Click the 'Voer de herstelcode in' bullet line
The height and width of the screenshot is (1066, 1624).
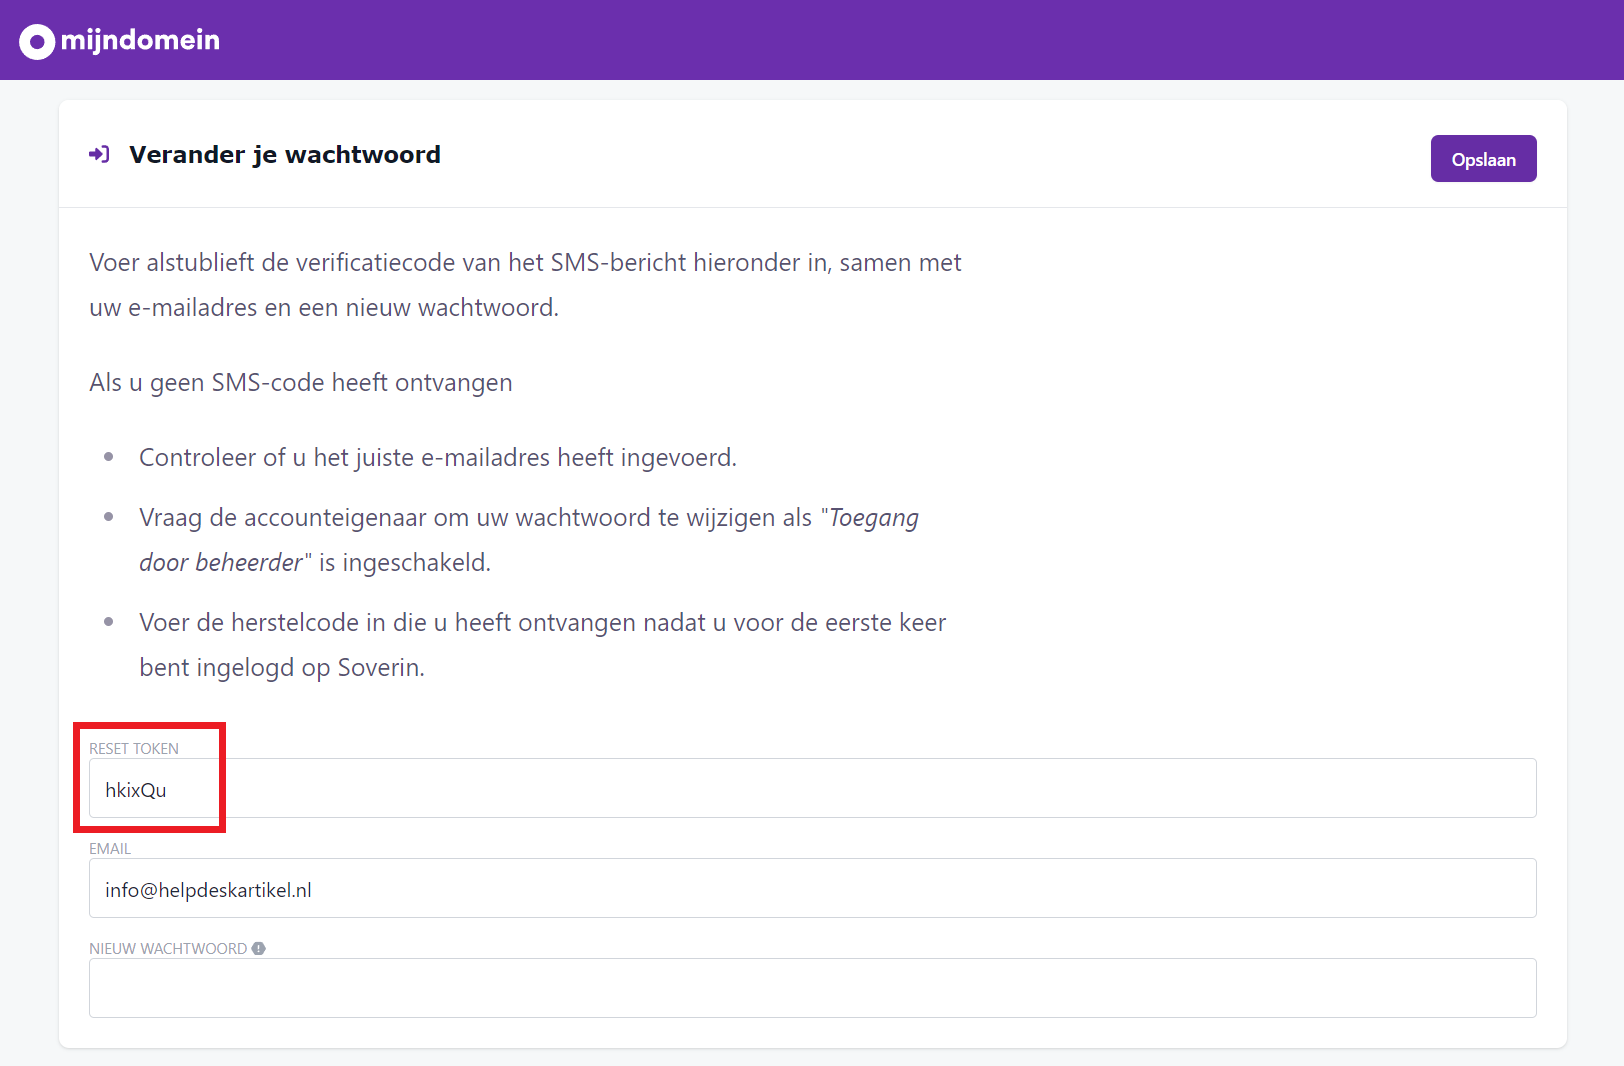[542, 623]
